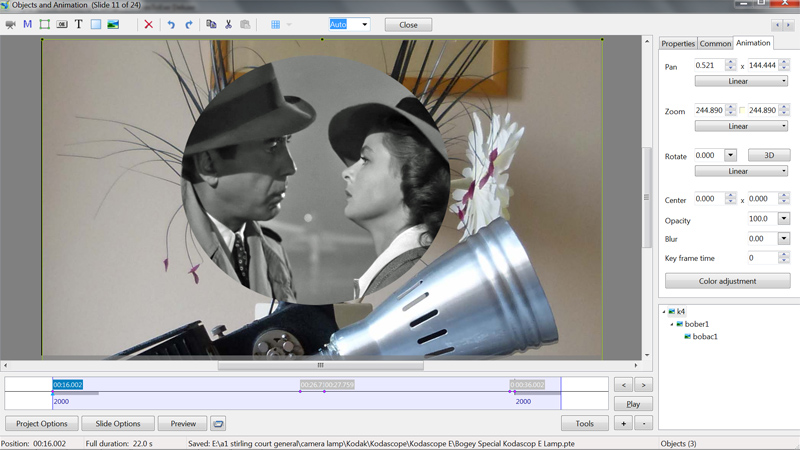This screenshot has height=450, width=800.
Task: Select the 00:16.002 keyframe on timeline
Action: 68,385
